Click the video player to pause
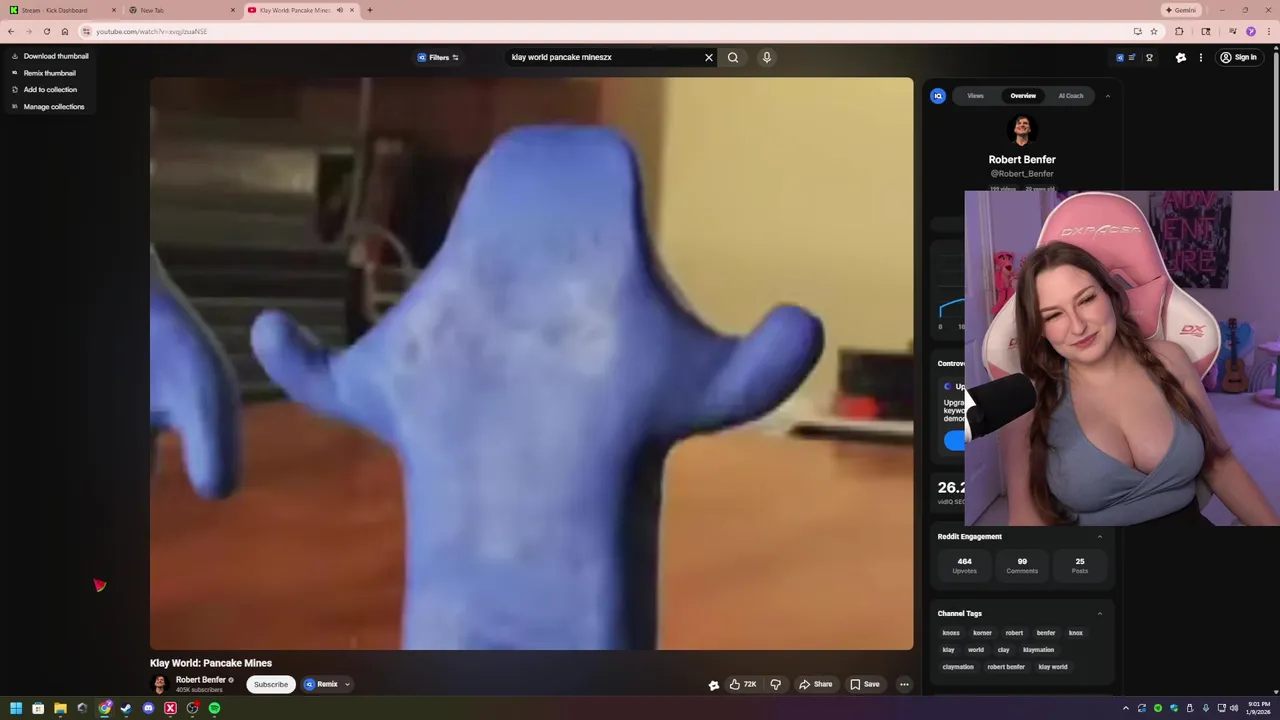 531,364
